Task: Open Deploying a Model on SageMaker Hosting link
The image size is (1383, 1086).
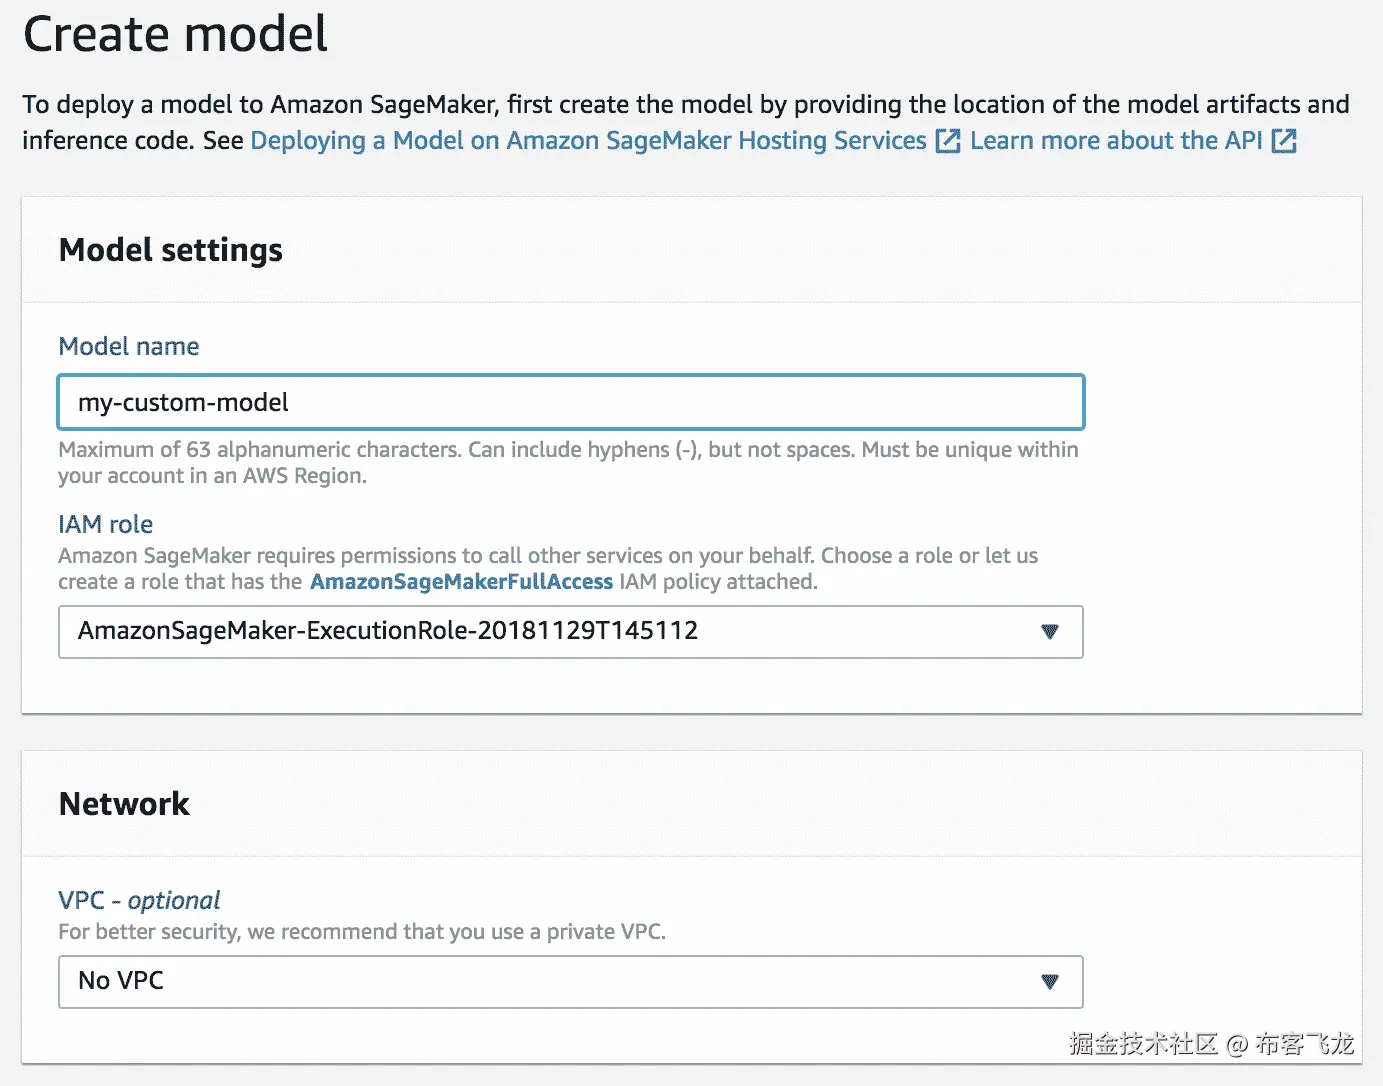Action: (588, 141)
